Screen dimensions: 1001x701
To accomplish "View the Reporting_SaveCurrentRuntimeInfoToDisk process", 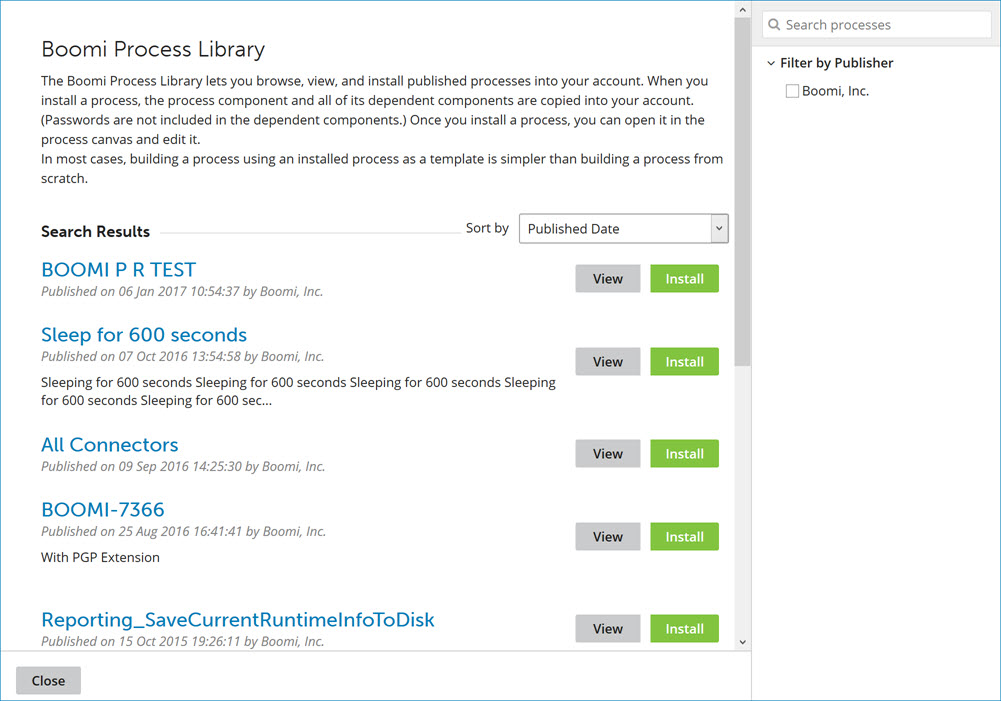I will click(x=607, y=628).
